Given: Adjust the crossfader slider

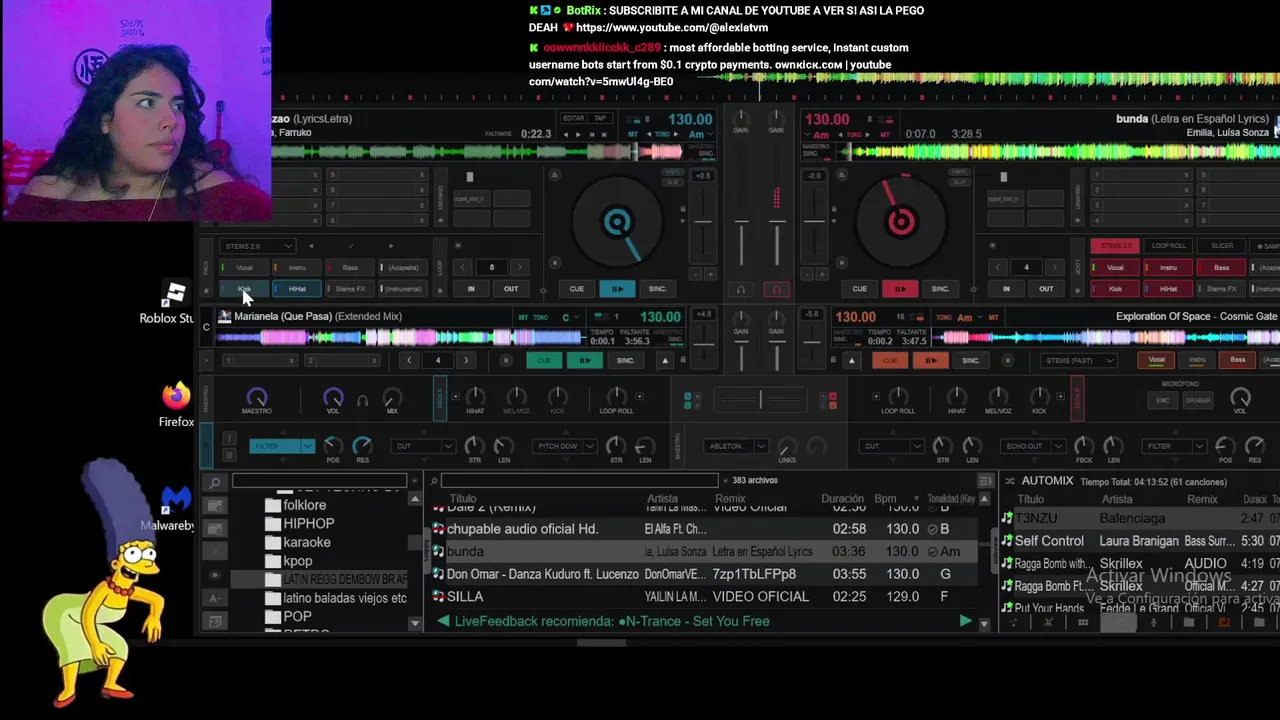Looking at the screenshot, I should tap(760, 400).
